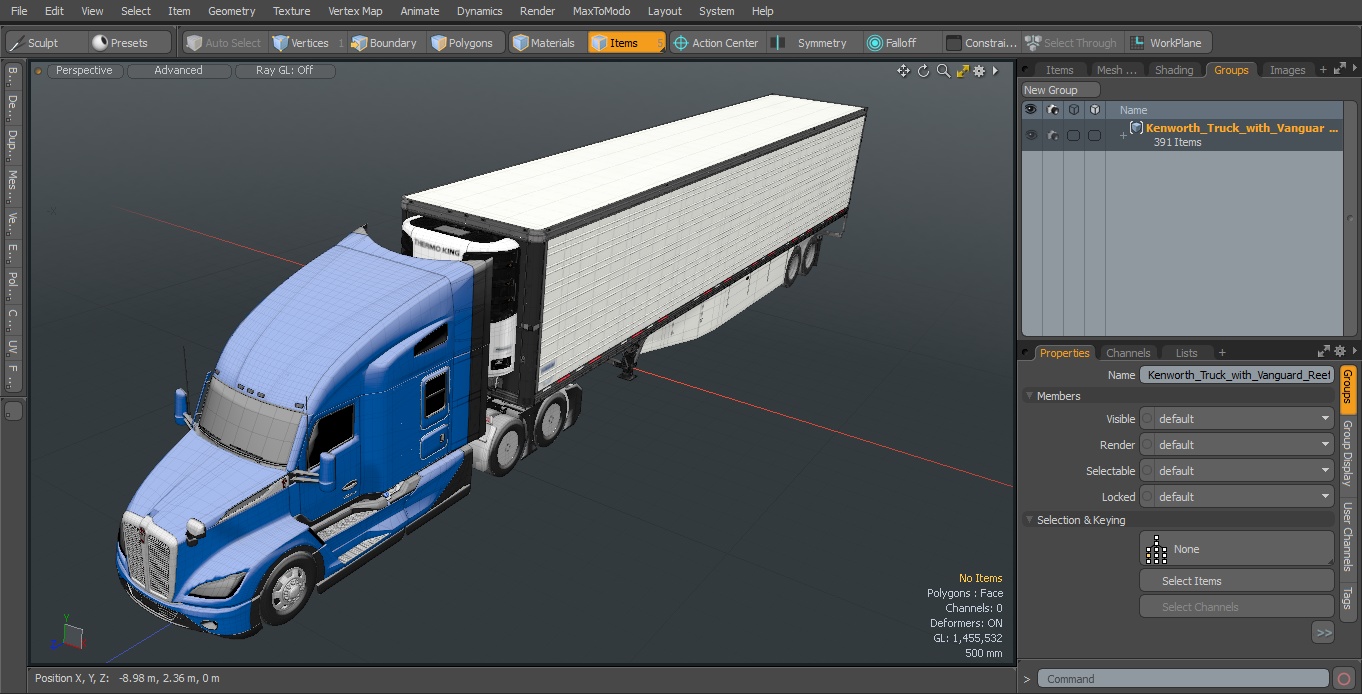Maximize the viewport with the expand arrows icon

click(963, 71)
